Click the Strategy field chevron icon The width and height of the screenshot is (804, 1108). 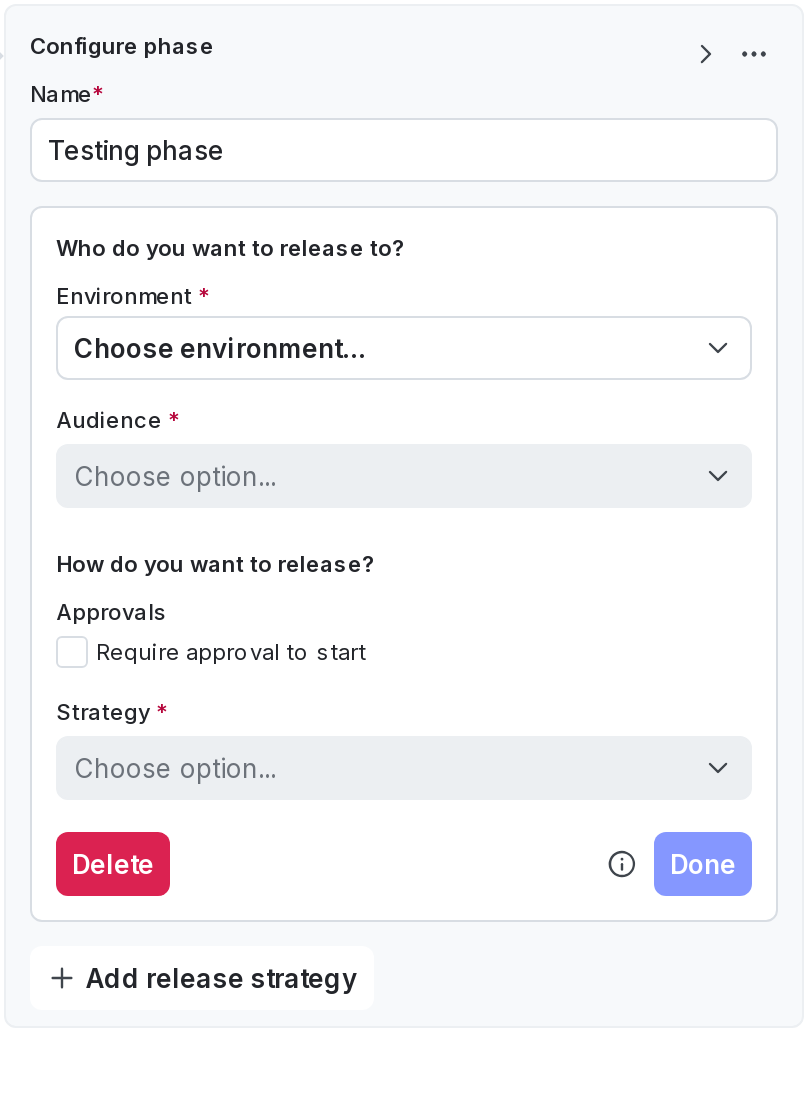tap(718, 768)
